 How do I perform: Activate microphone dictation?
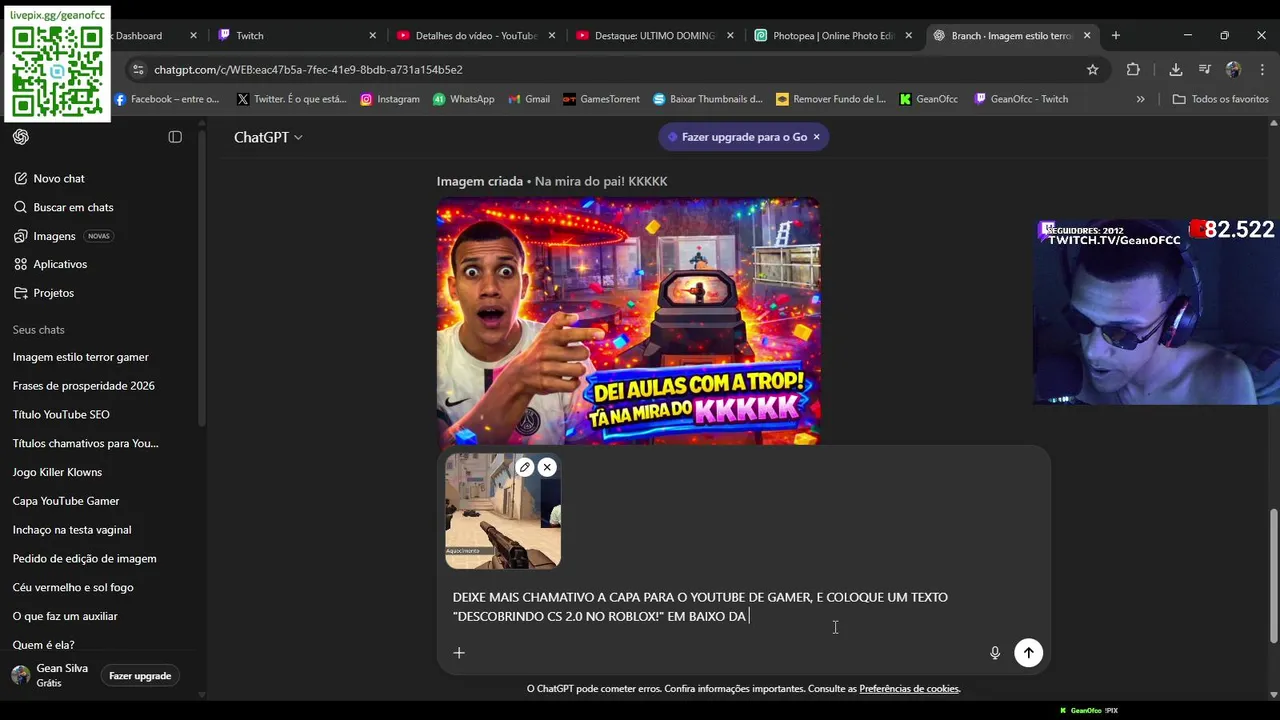pos(995,653)
